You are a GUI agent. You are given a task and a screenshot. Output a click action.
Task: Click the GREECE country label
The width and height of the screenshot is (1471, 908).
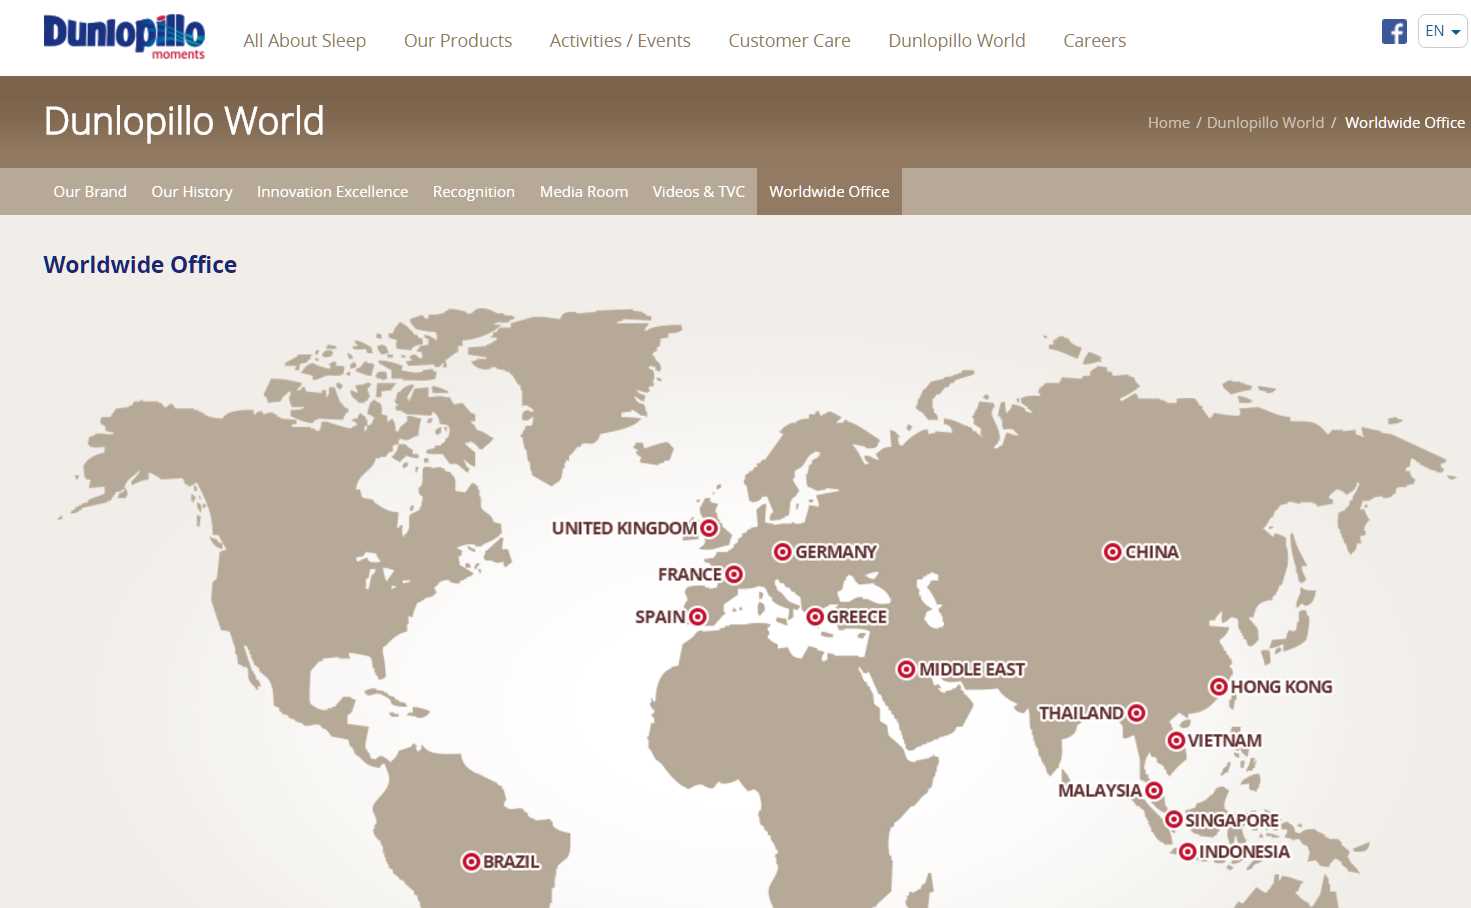[x=857, y=617]
